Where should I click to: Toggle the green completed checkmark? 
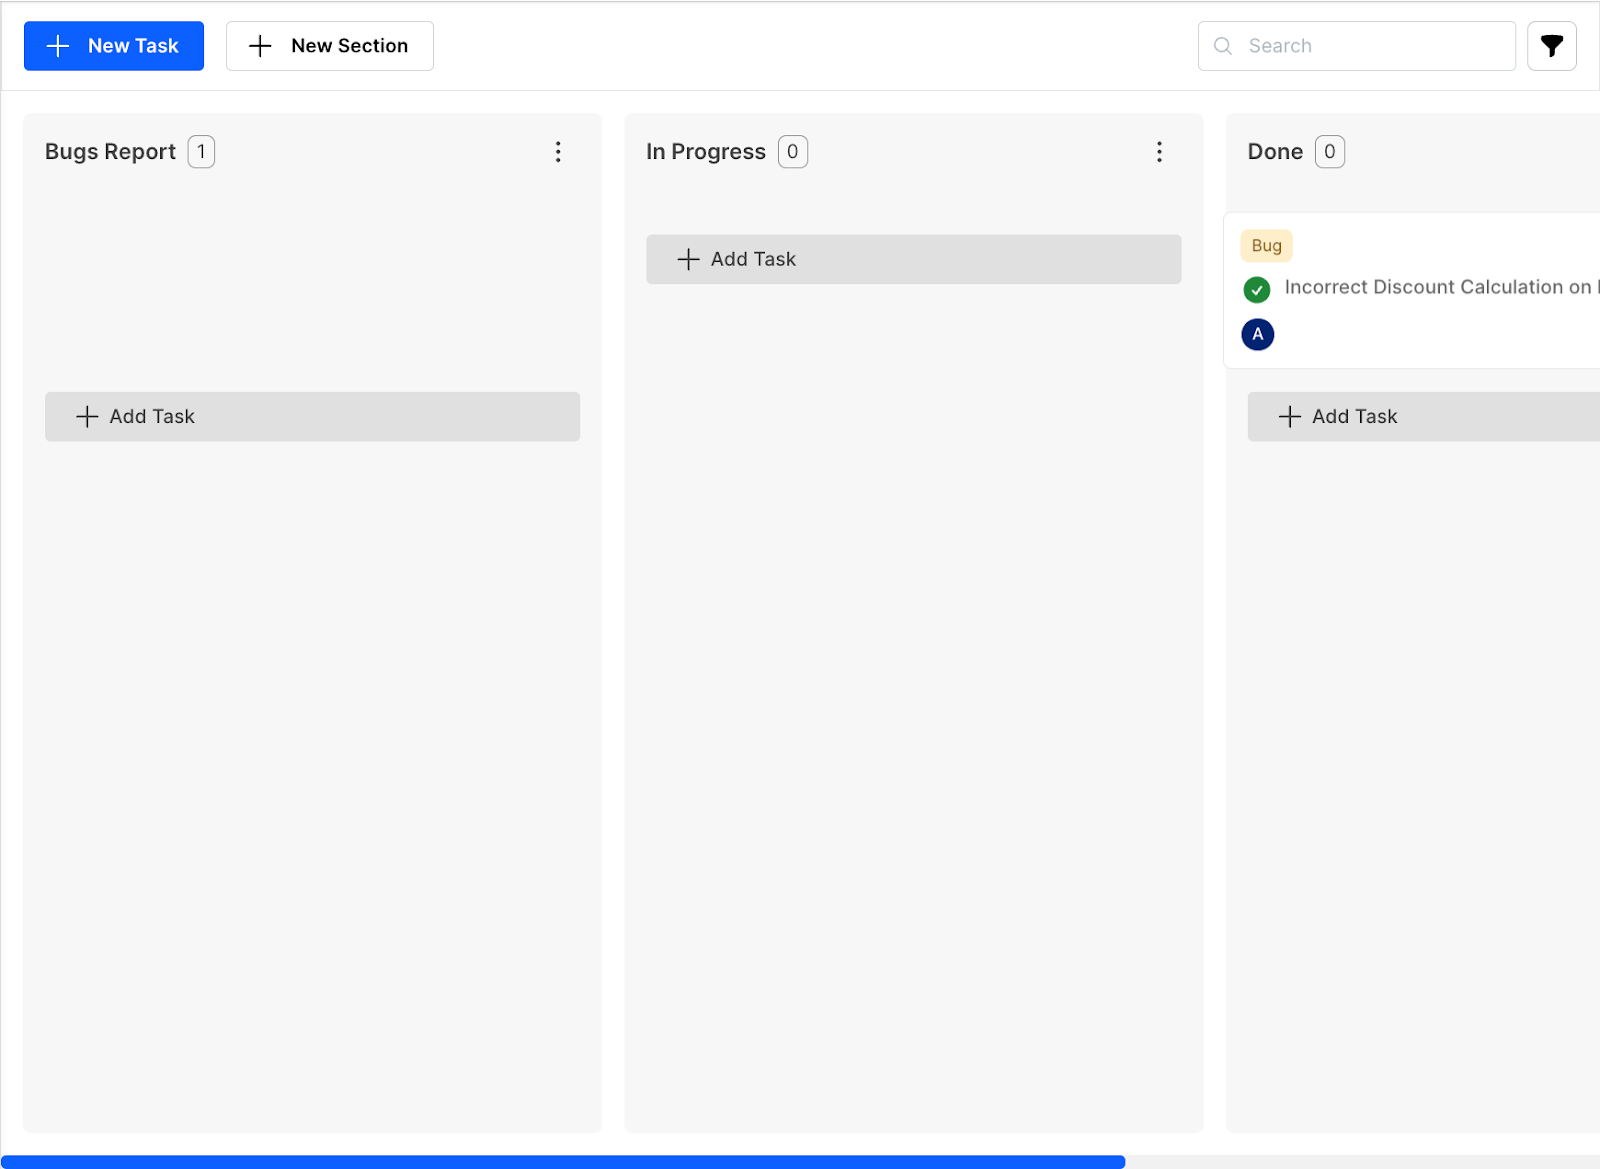[x=1257, y=290]
